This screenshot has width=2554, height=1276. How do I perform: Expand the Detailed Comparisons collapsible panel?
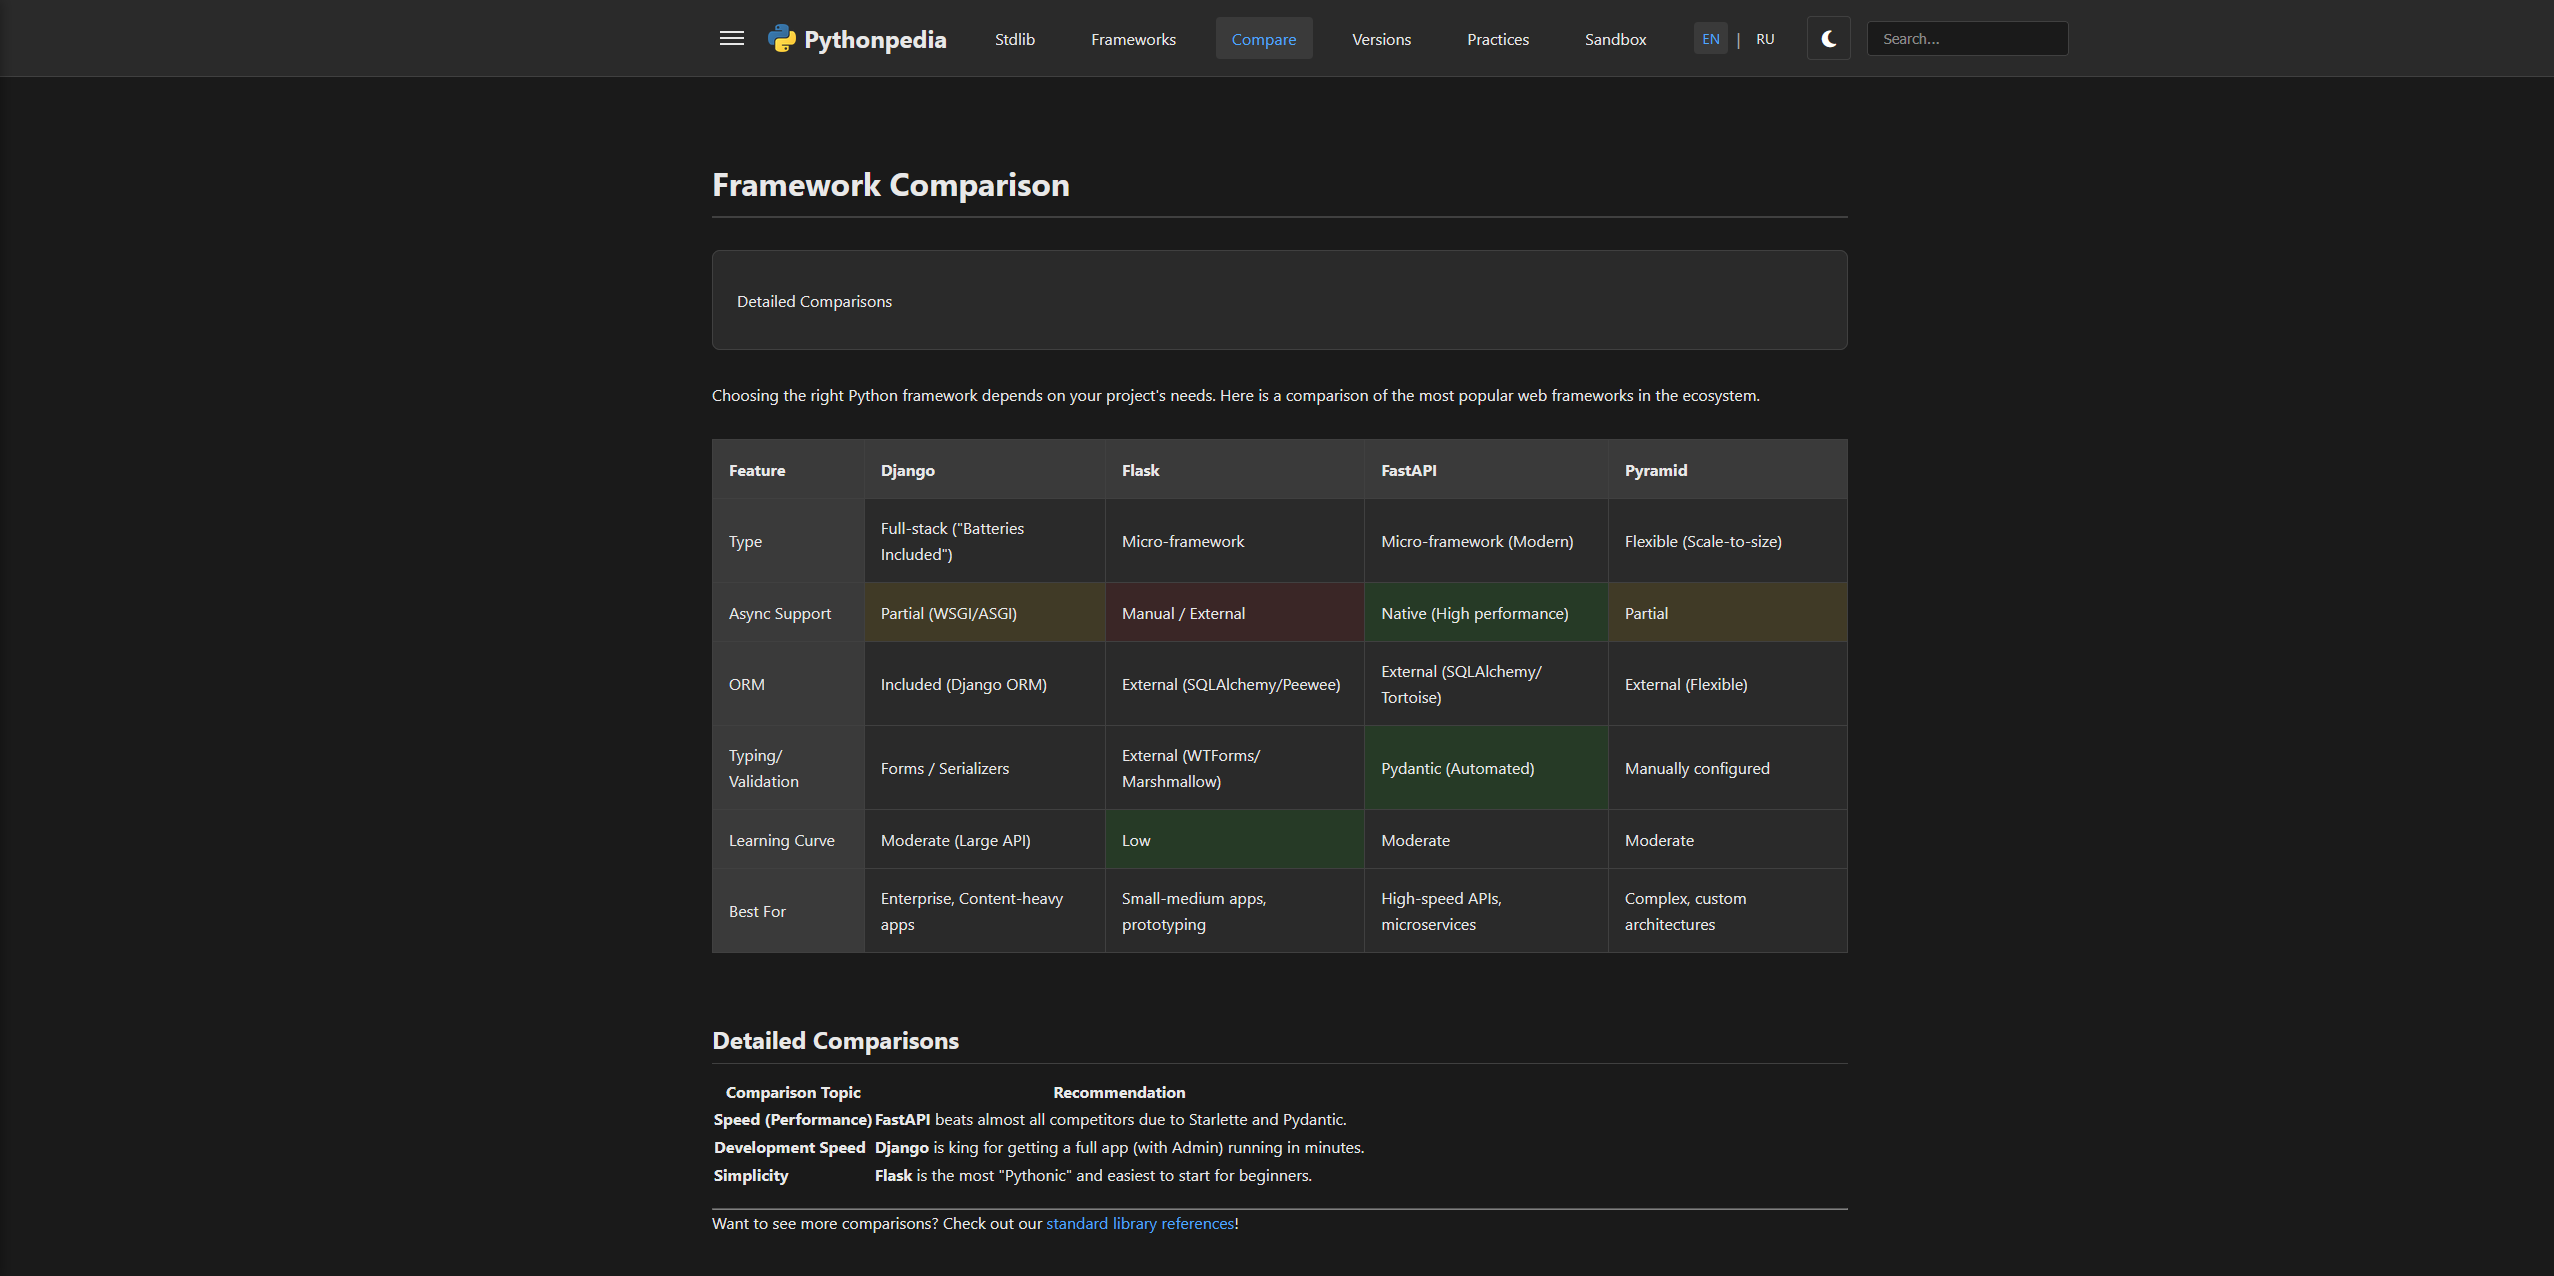click(813, 300)
